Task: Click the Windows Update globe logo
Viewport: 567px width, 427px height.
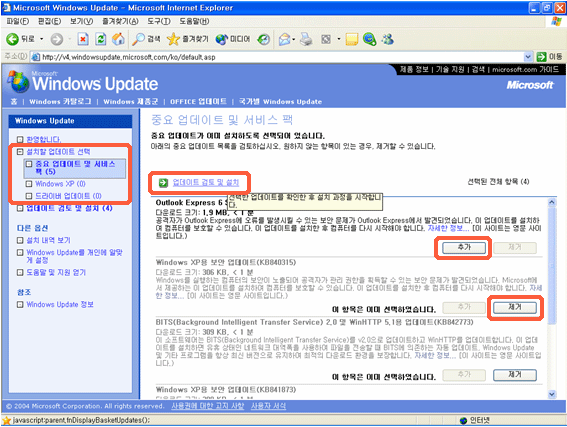Action: (19, 82)
